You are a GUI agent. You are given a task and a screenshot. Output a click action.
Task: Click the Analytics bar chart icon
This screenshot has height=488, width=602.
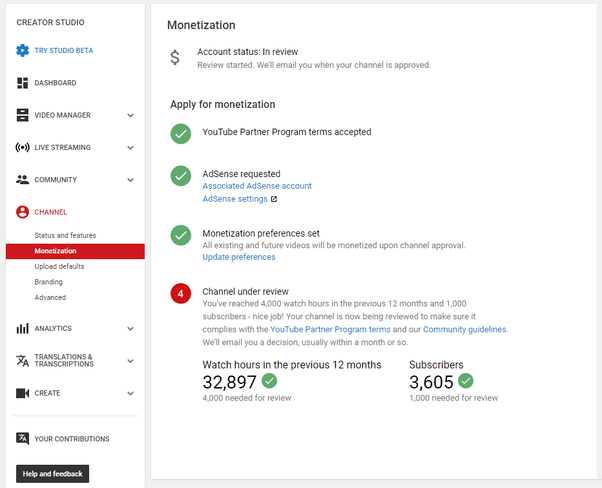click(22, 328)
